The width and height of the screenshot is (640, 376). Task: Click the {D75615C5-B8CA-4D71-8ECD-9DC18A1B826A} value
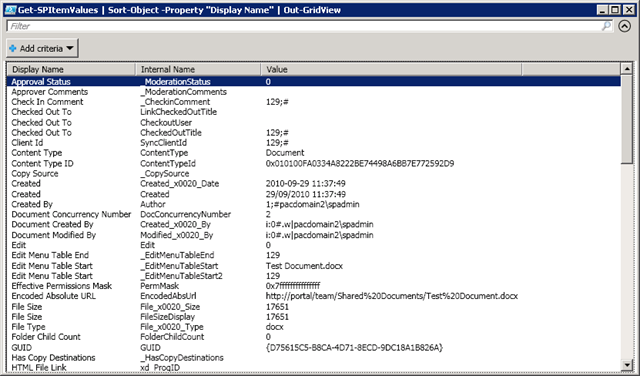pyautogui.click(x=354, y=347)
